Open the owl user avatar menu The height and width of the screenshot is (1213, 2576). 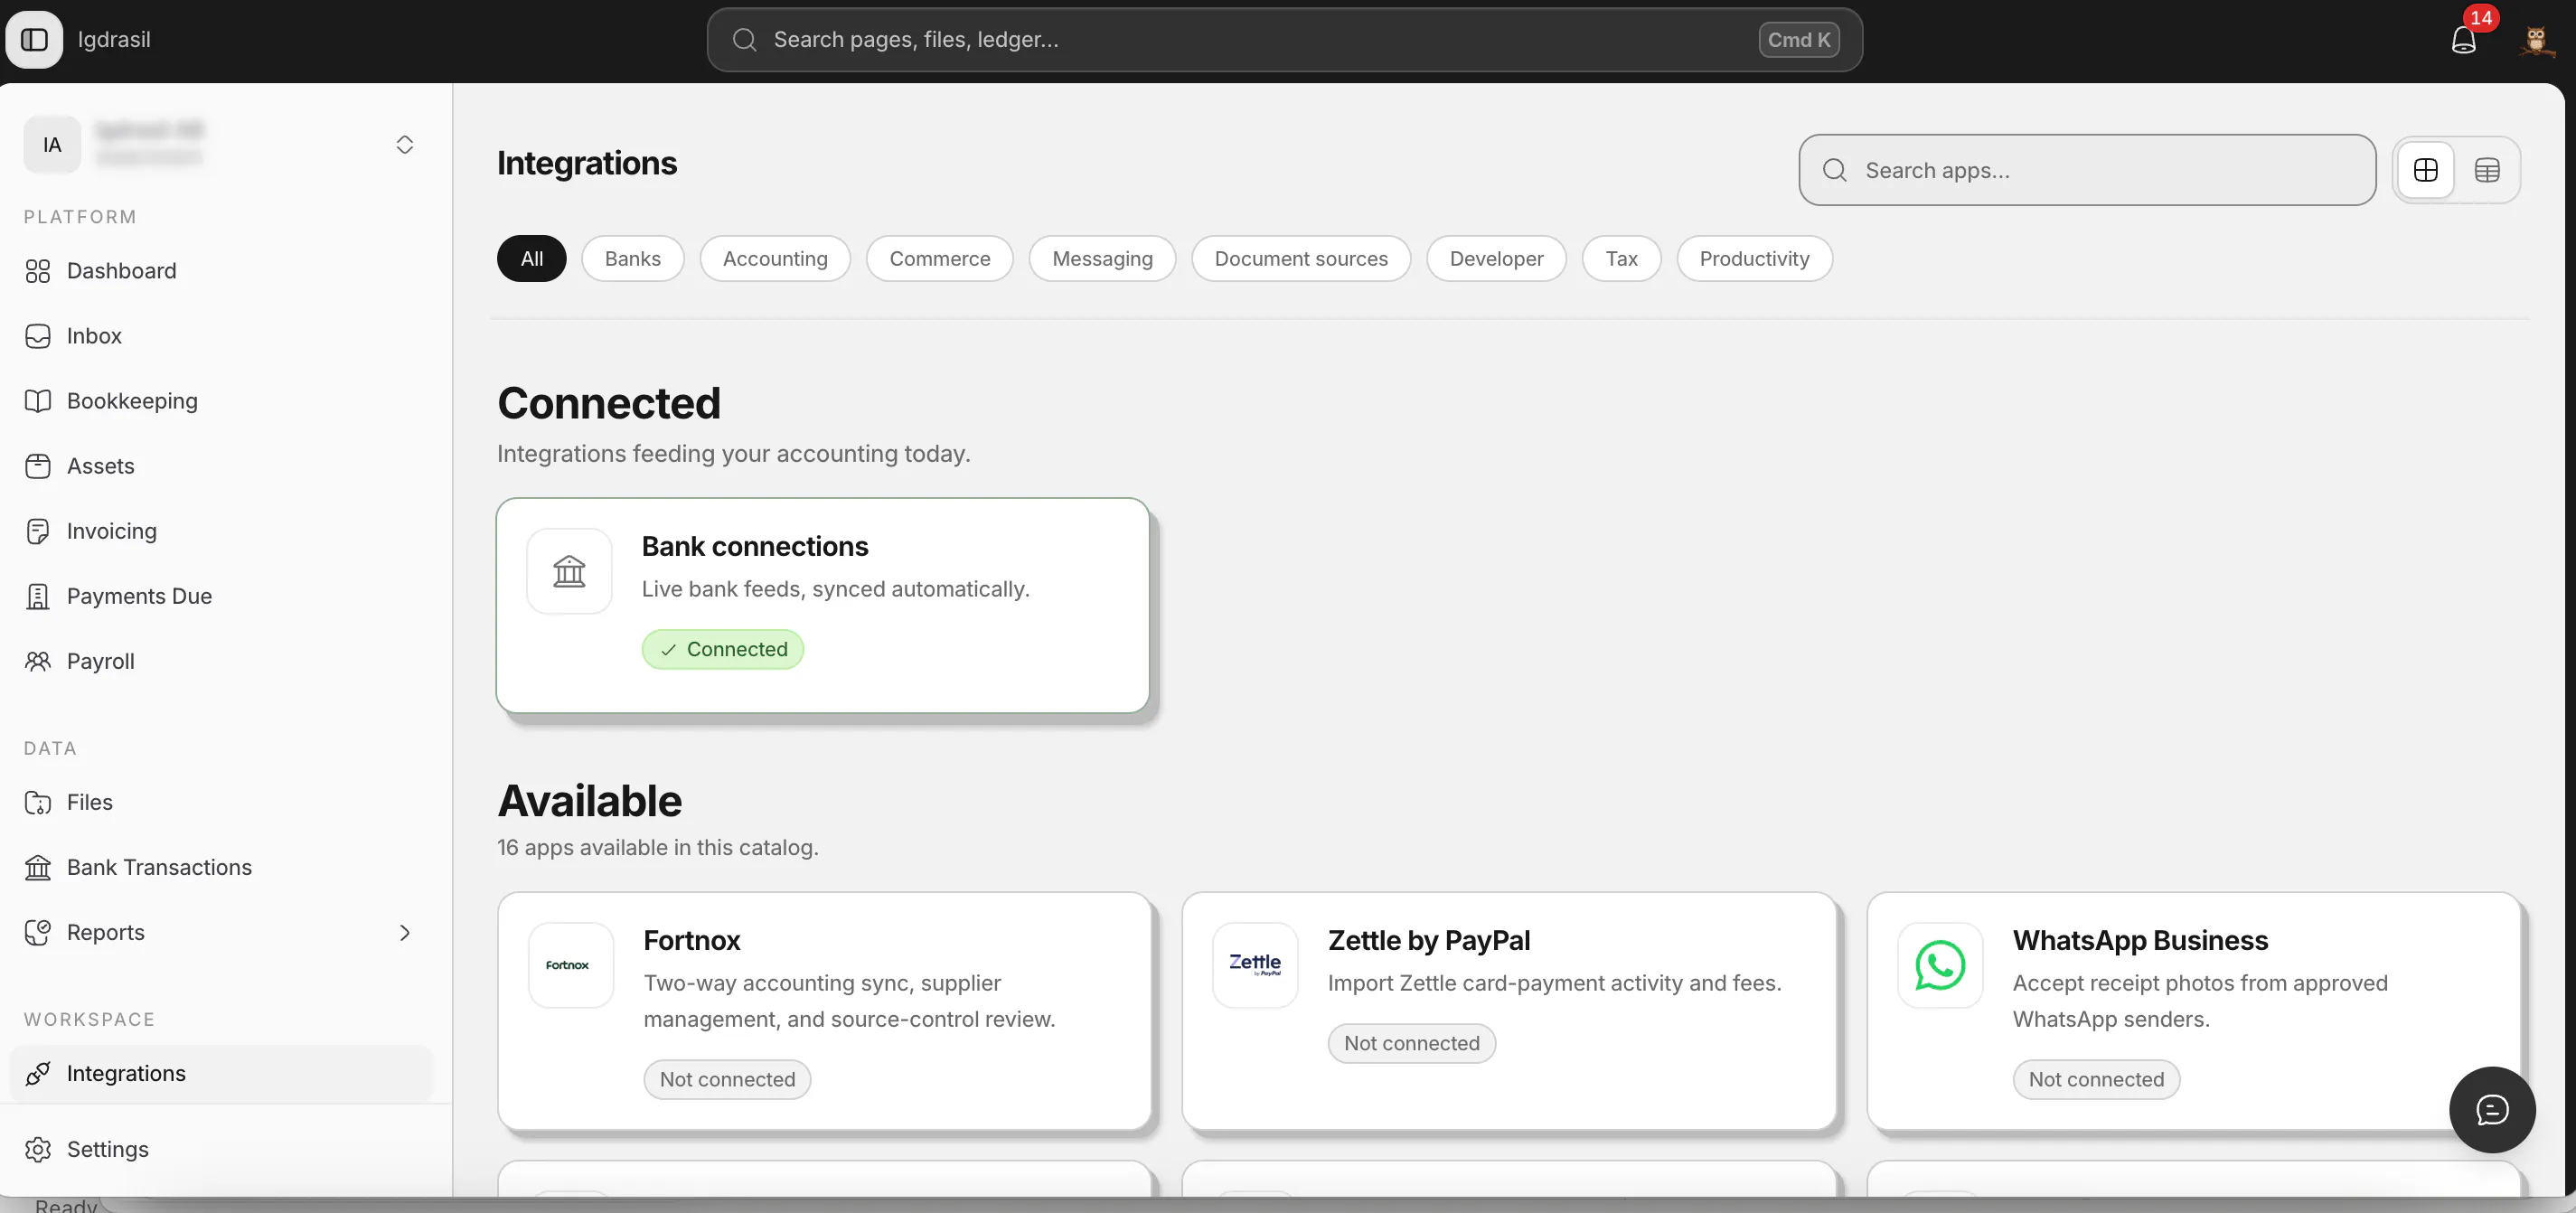(2535, 40)
